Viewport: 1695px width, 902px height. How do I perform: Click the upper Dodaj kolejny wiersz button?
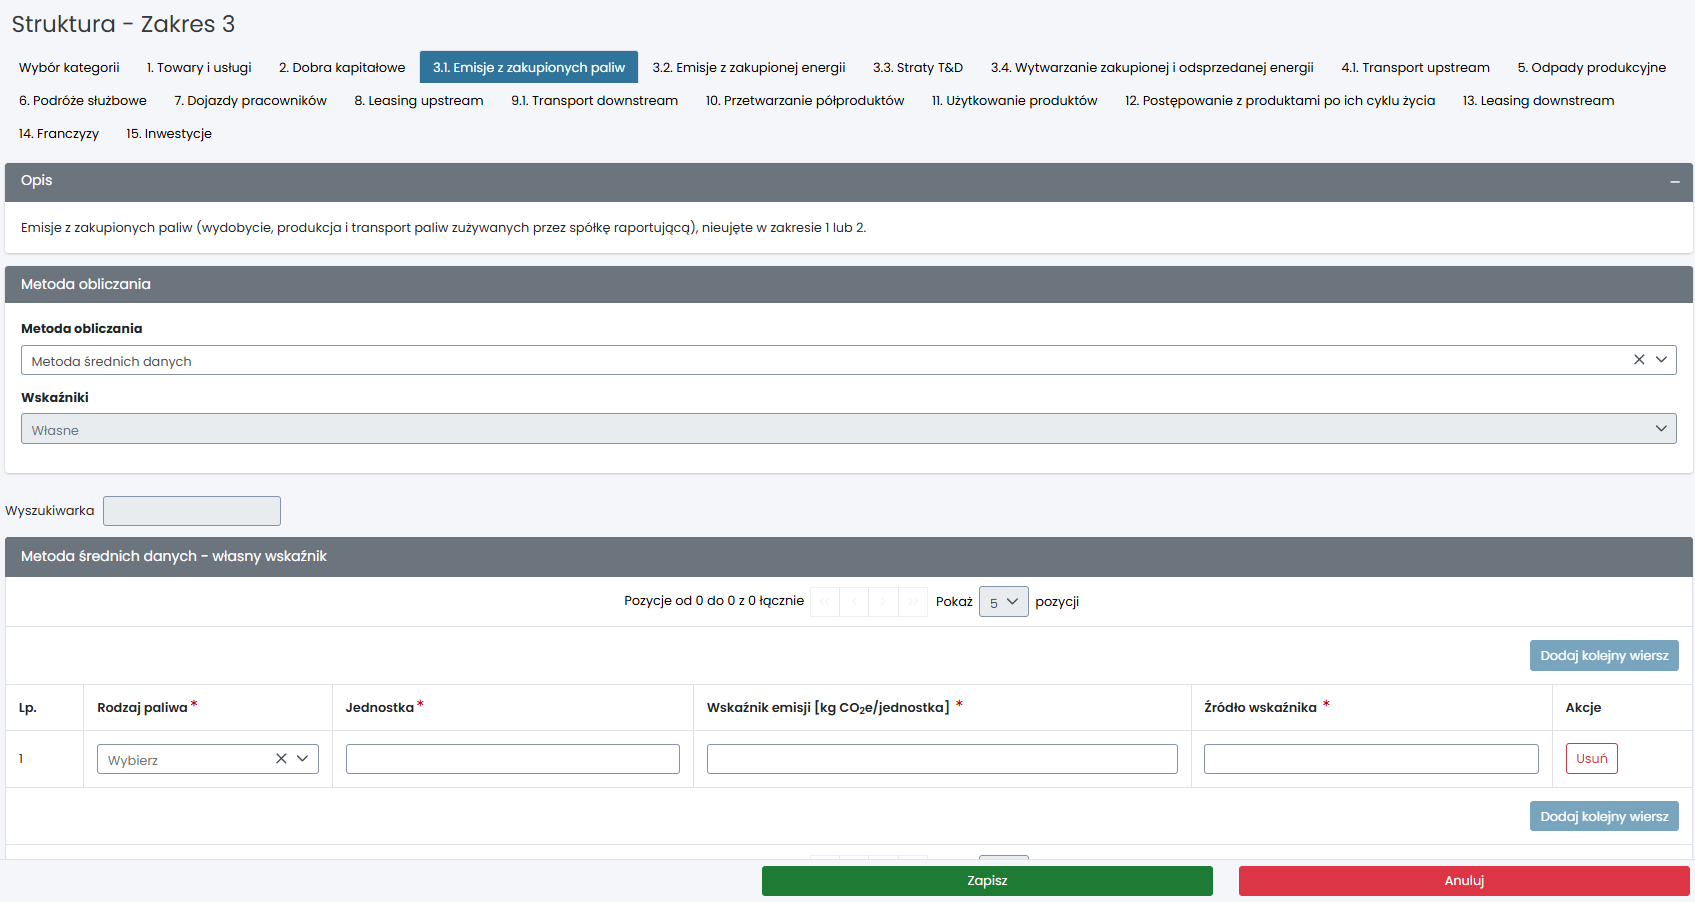pyautogui.click(x=1603, y=656)
